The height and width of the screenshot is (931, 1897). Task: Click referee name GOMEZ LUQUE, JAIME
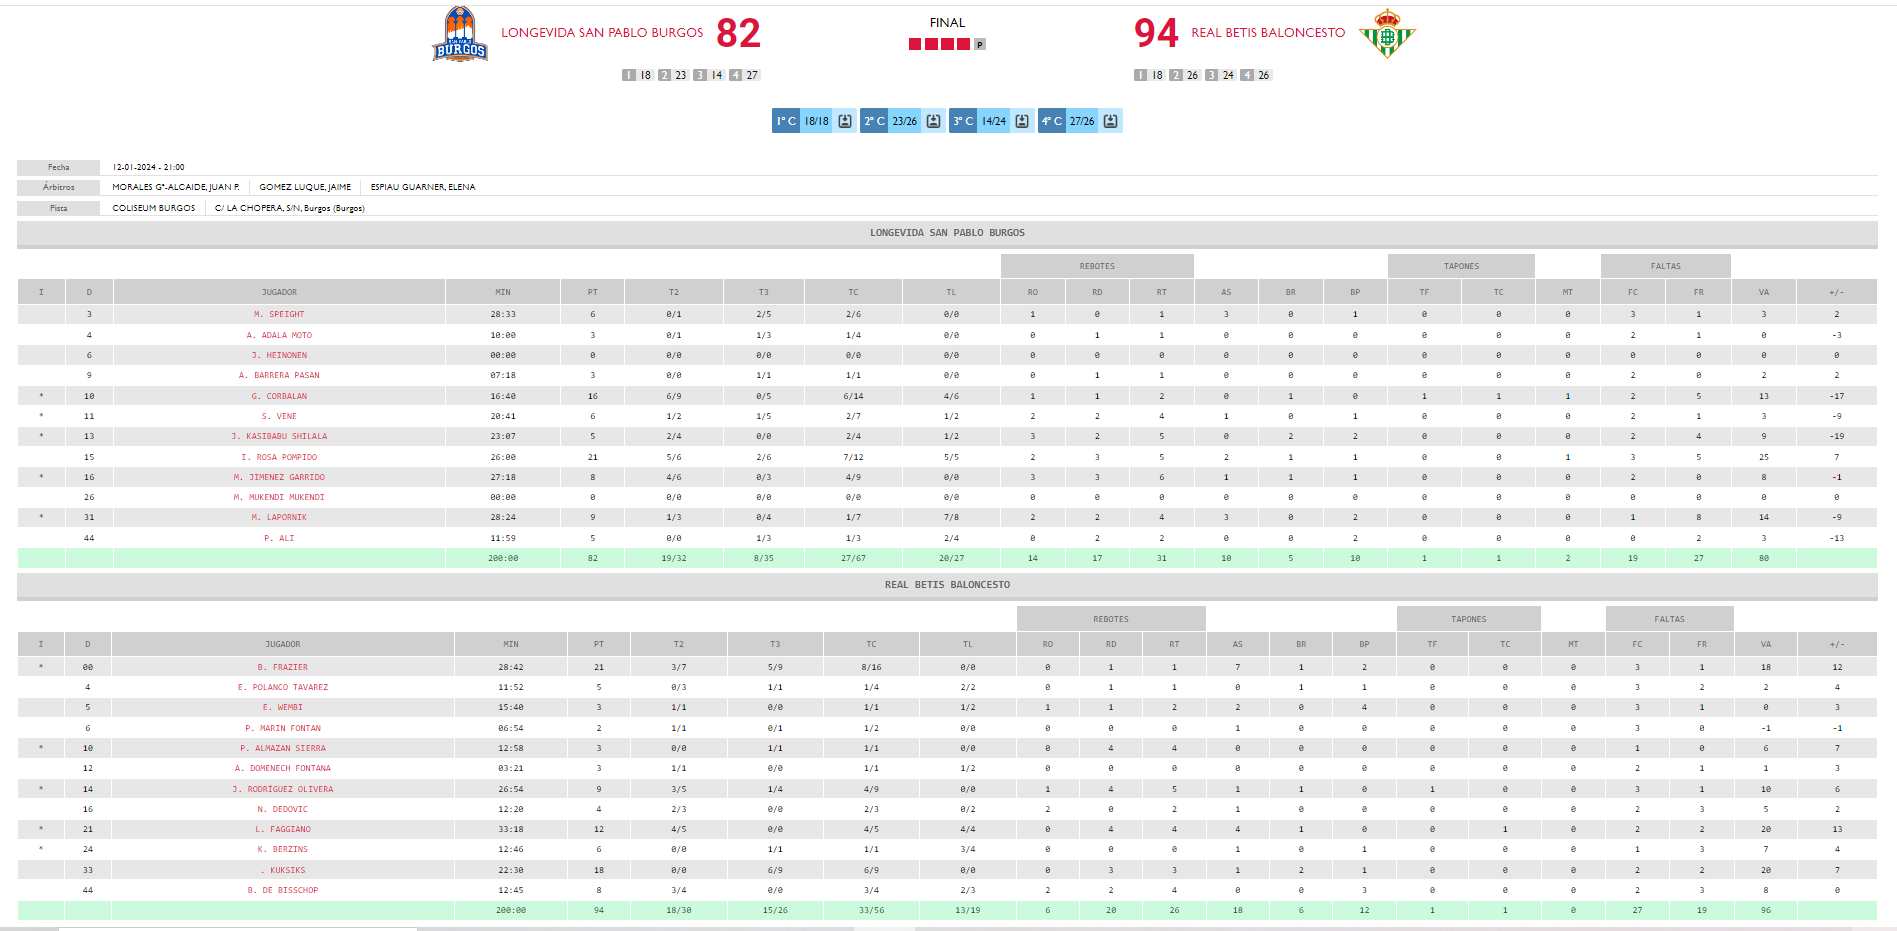305,187
